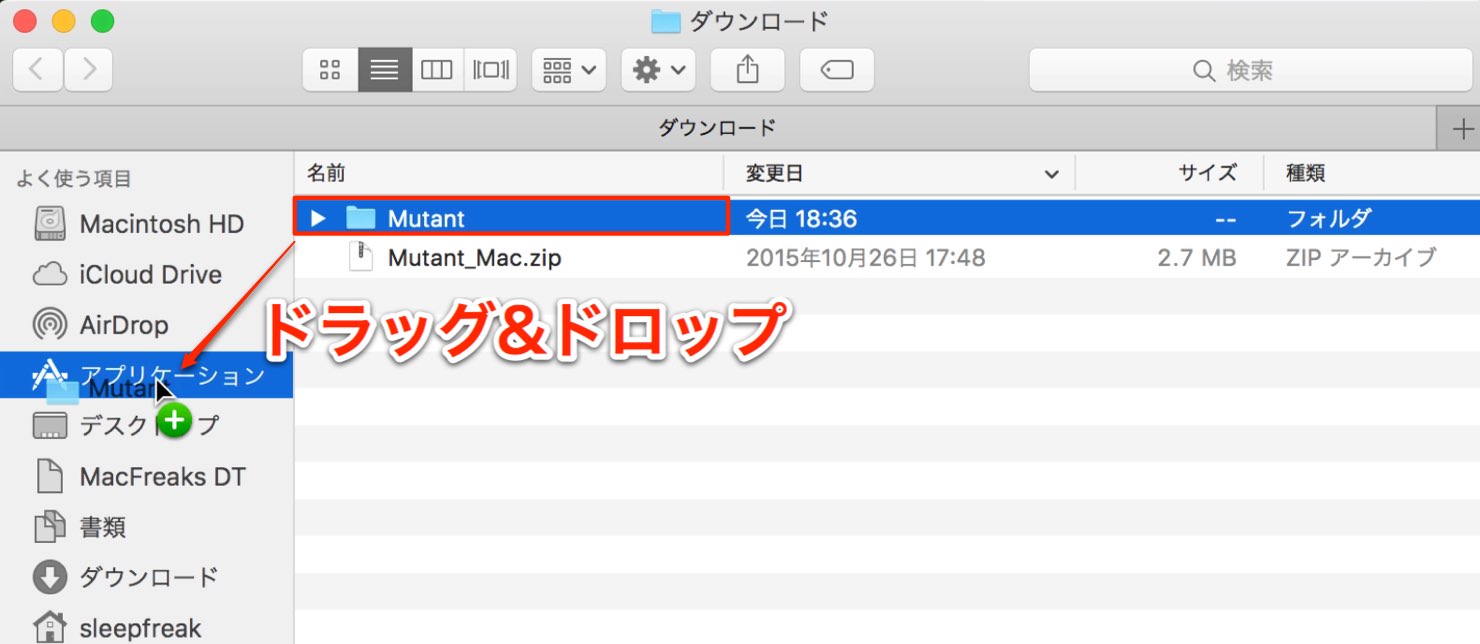
Task: Go back with the left chevron button
Action: pyautogui.click(x=38, y=69)
